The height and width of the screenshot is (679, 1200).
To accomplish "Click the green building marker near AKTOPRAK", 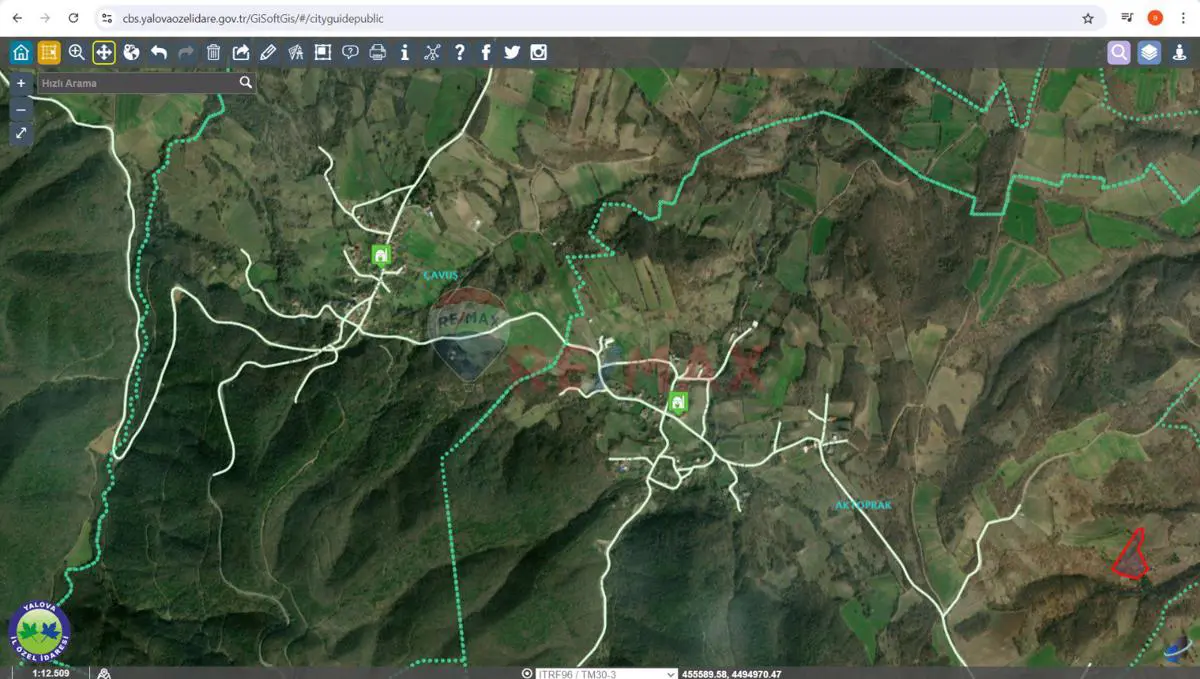I will [x=678, y=402].
